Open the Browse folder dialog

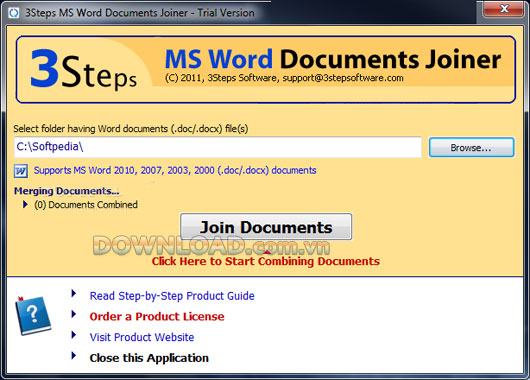[472, 147]
